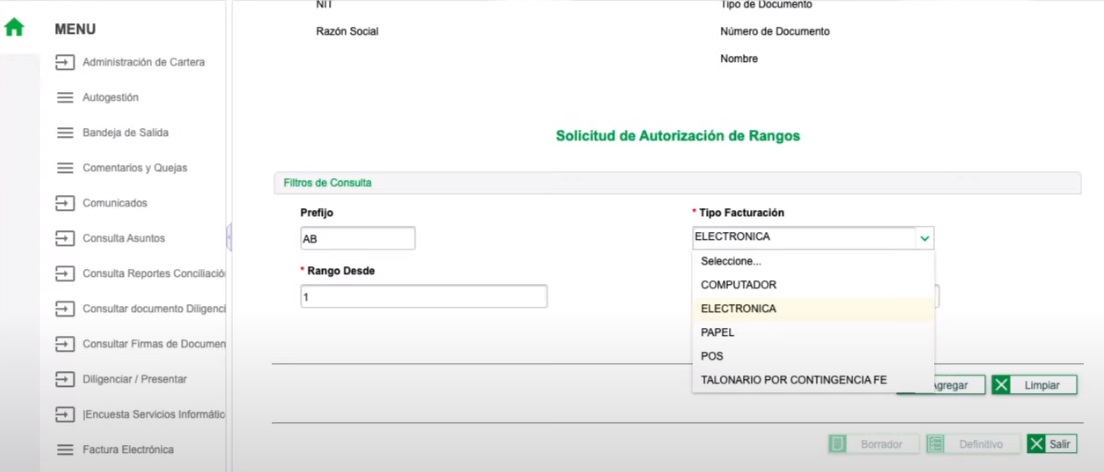Click the Limpiar button
Image resolution: width=1104 pixels, height=472 pixels.
click(1034, 385)
